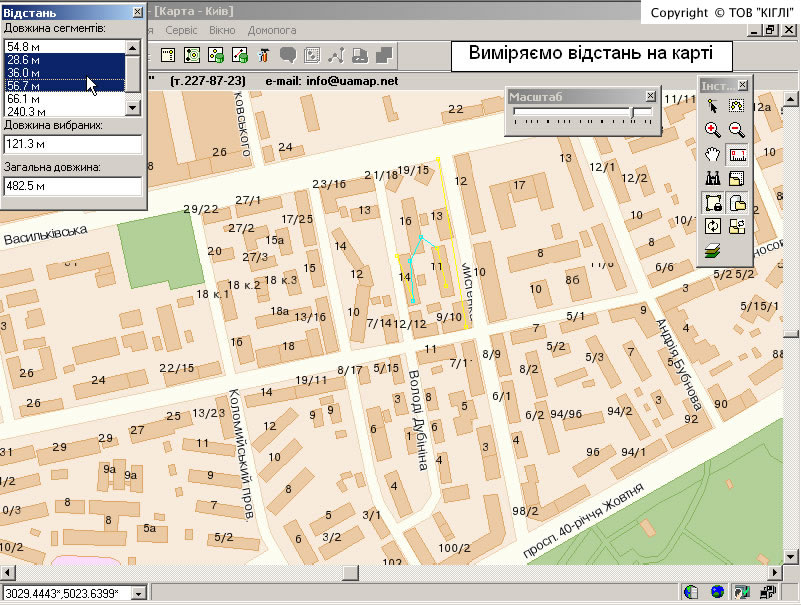
Task: Click map horizontal scrollbar left arrow
Action: [8, 573]
